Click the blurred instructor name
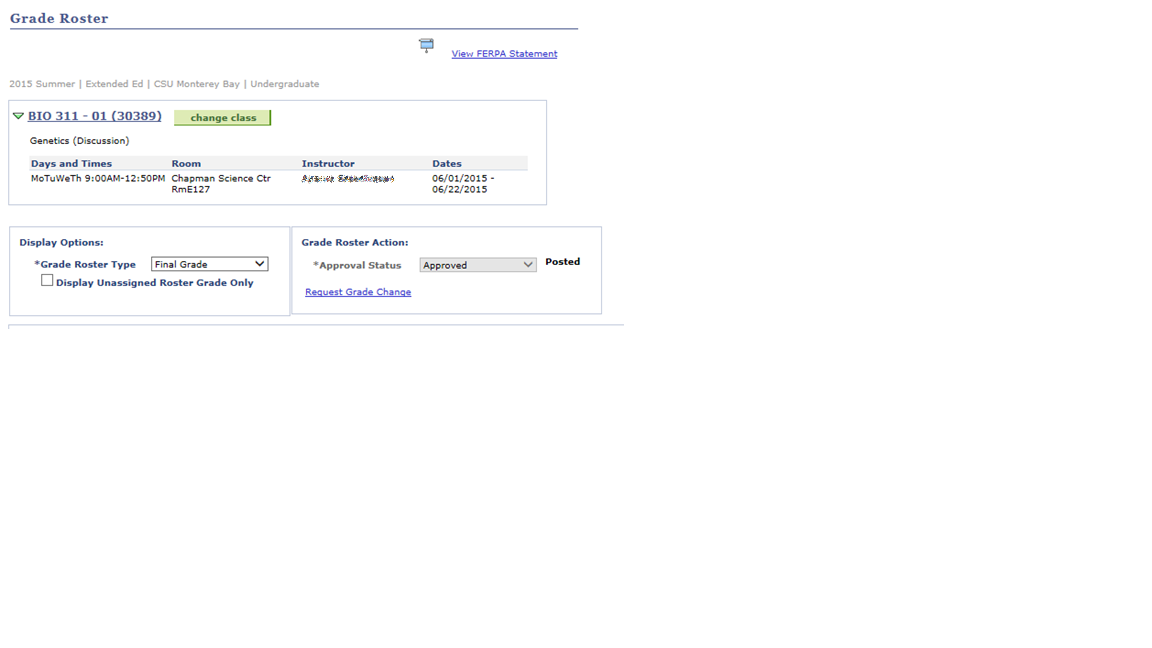Viewport: 1152px width, 648px height. tap(347, 179)
